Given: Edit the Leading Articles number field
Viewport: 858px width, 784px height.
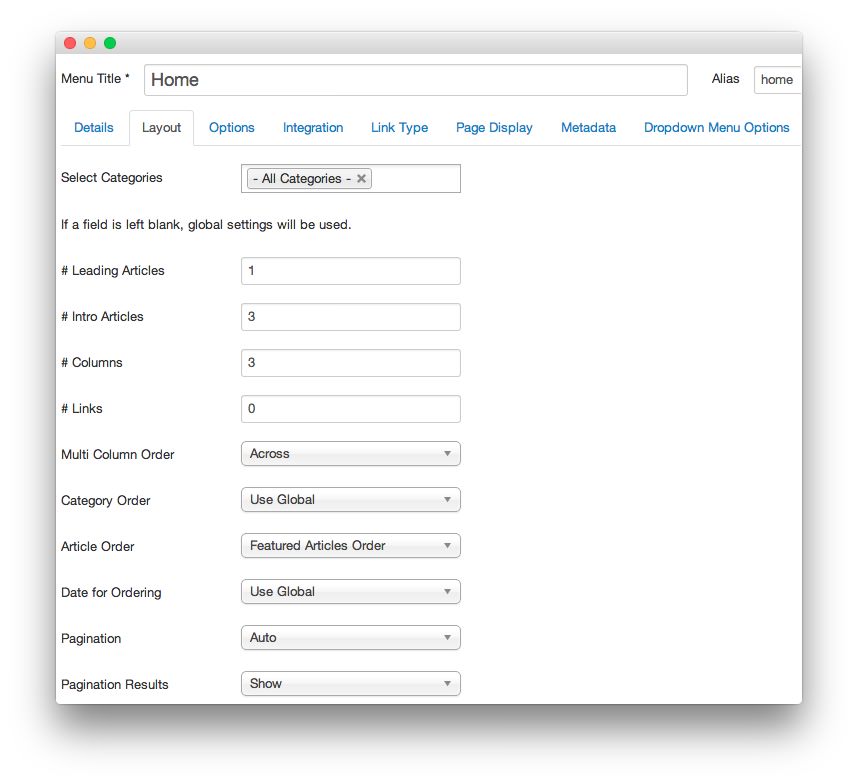Looking at the screenshot, I should coord(351,271).
